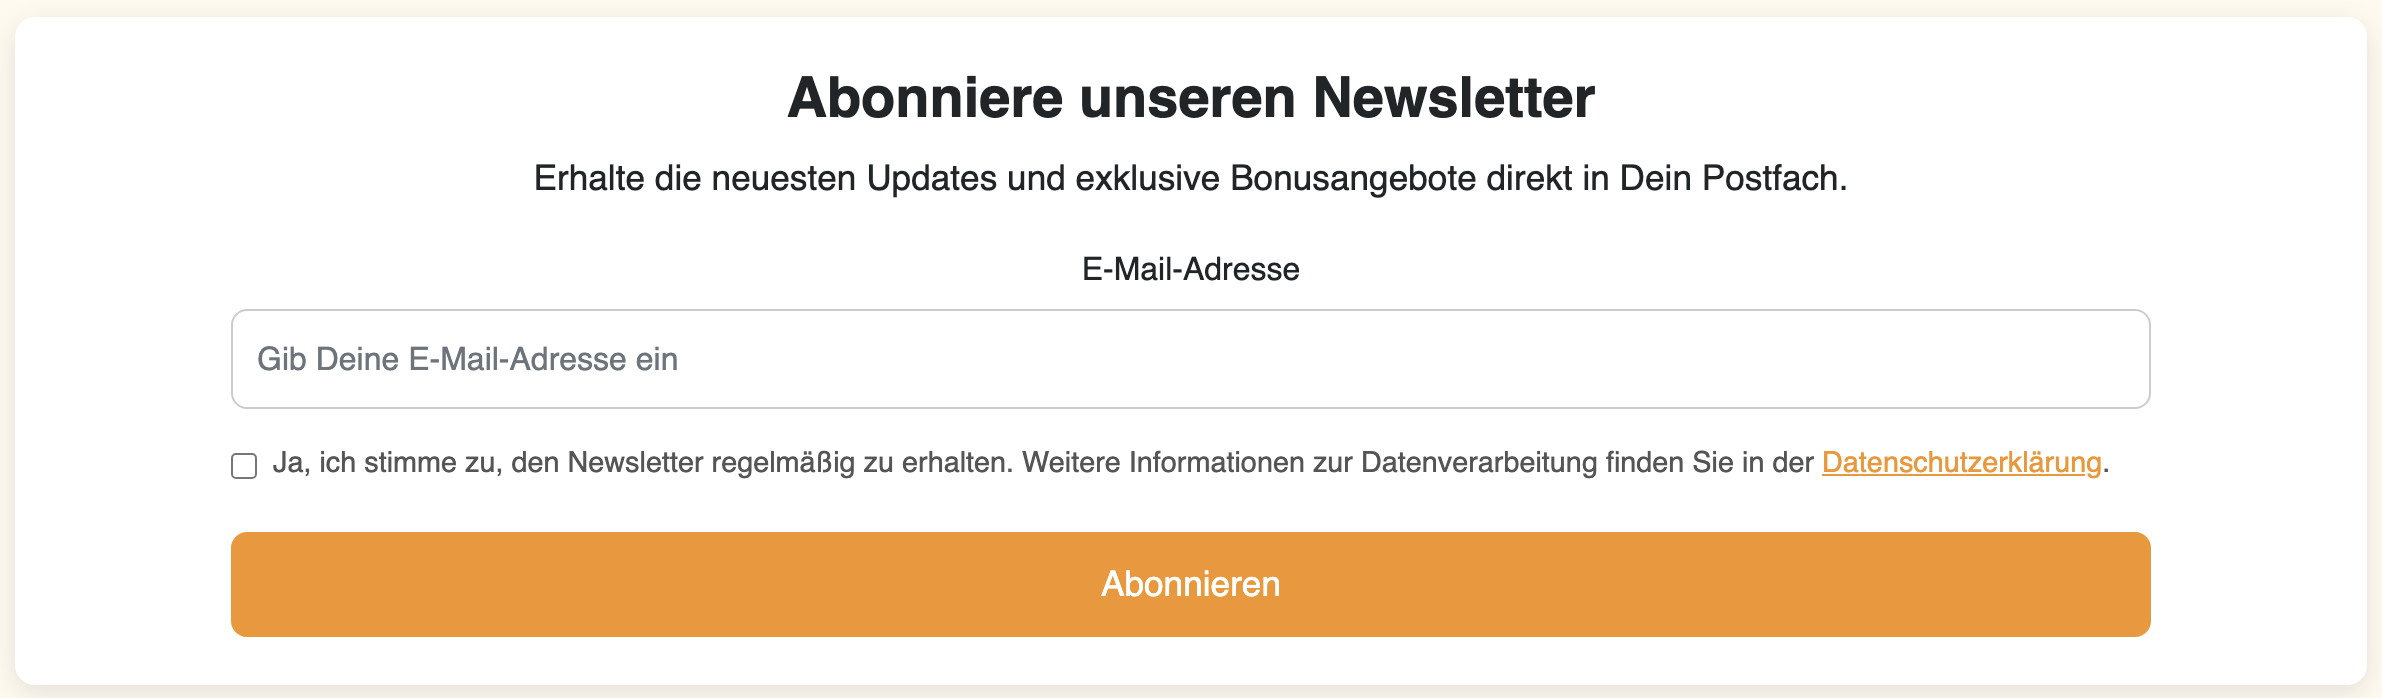The height and width of the screenshot is (698, 2382).
Task: Click the 'Ja, ich stimme zu' consent text
Action: click(385, 462)
